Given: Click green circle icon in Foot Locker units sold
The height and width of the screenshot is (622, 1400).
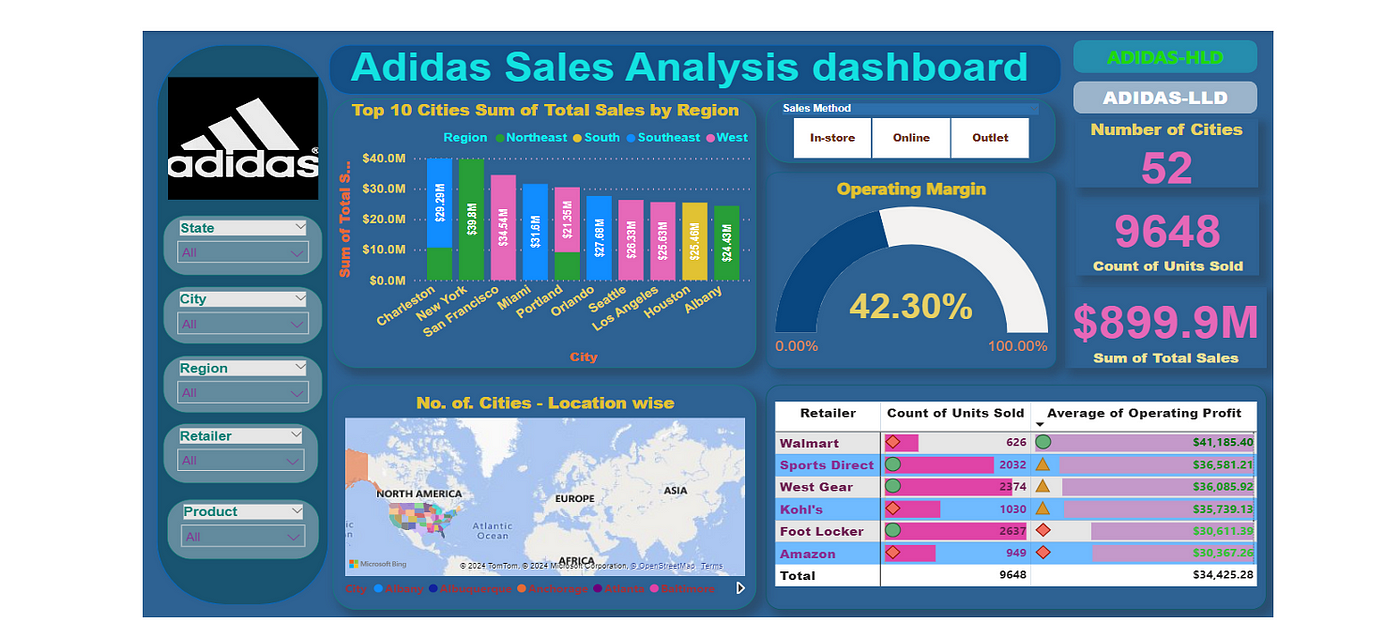Looking at the screenshot, I should 893,530.
